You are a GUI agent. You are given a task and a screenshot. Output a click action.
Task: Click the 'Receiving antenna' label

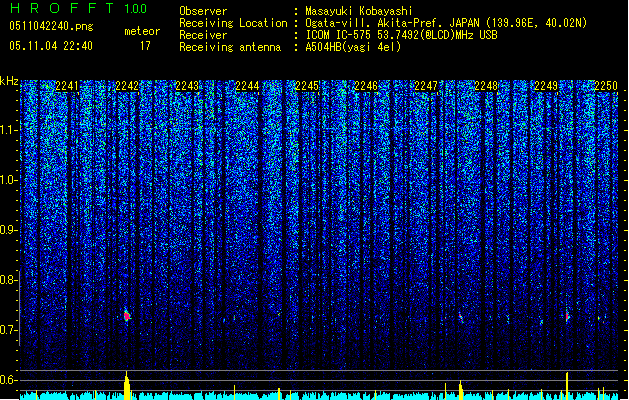point(230,47)
